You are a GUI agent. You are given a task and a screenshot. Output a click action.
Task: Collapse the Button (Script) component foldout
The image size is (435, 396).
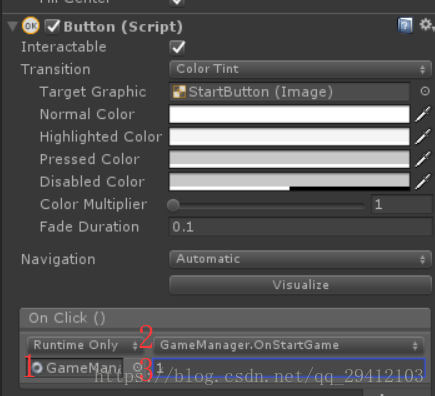point(12,26)
